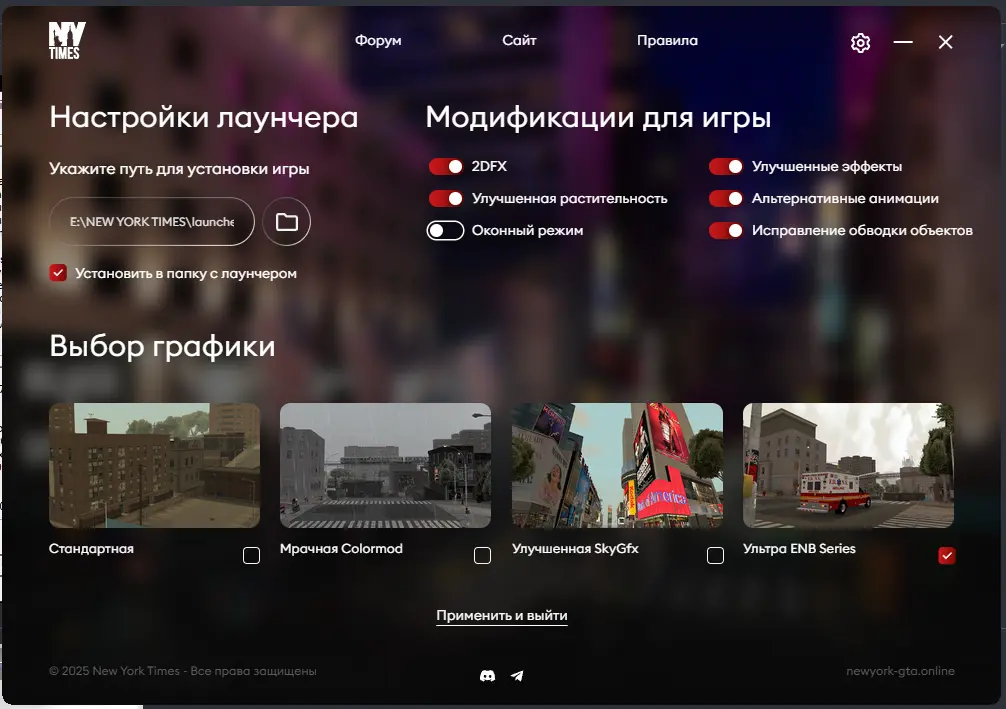
Task: Open the Форум menu item
Action: 378,41
